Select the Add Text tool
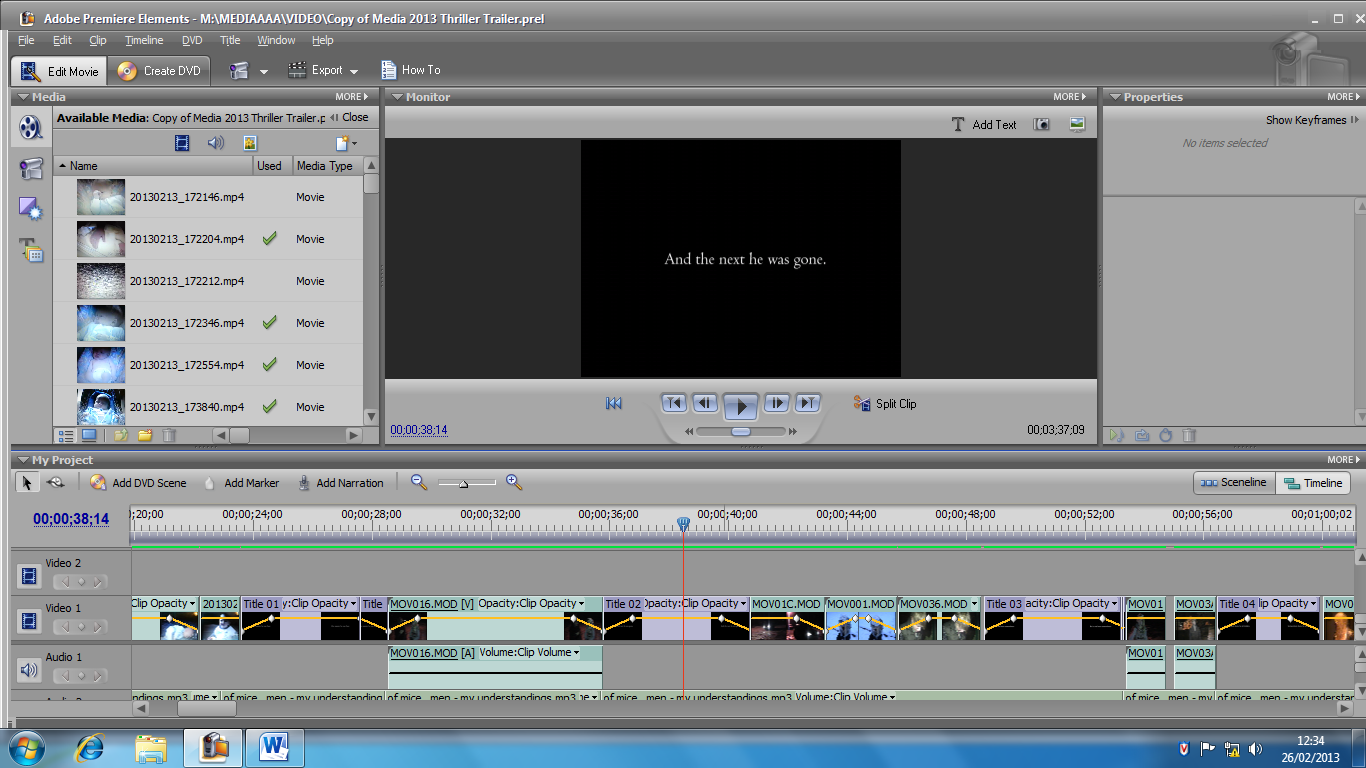The width and height of the screenshot is (1366, 768). pos(984,124)
